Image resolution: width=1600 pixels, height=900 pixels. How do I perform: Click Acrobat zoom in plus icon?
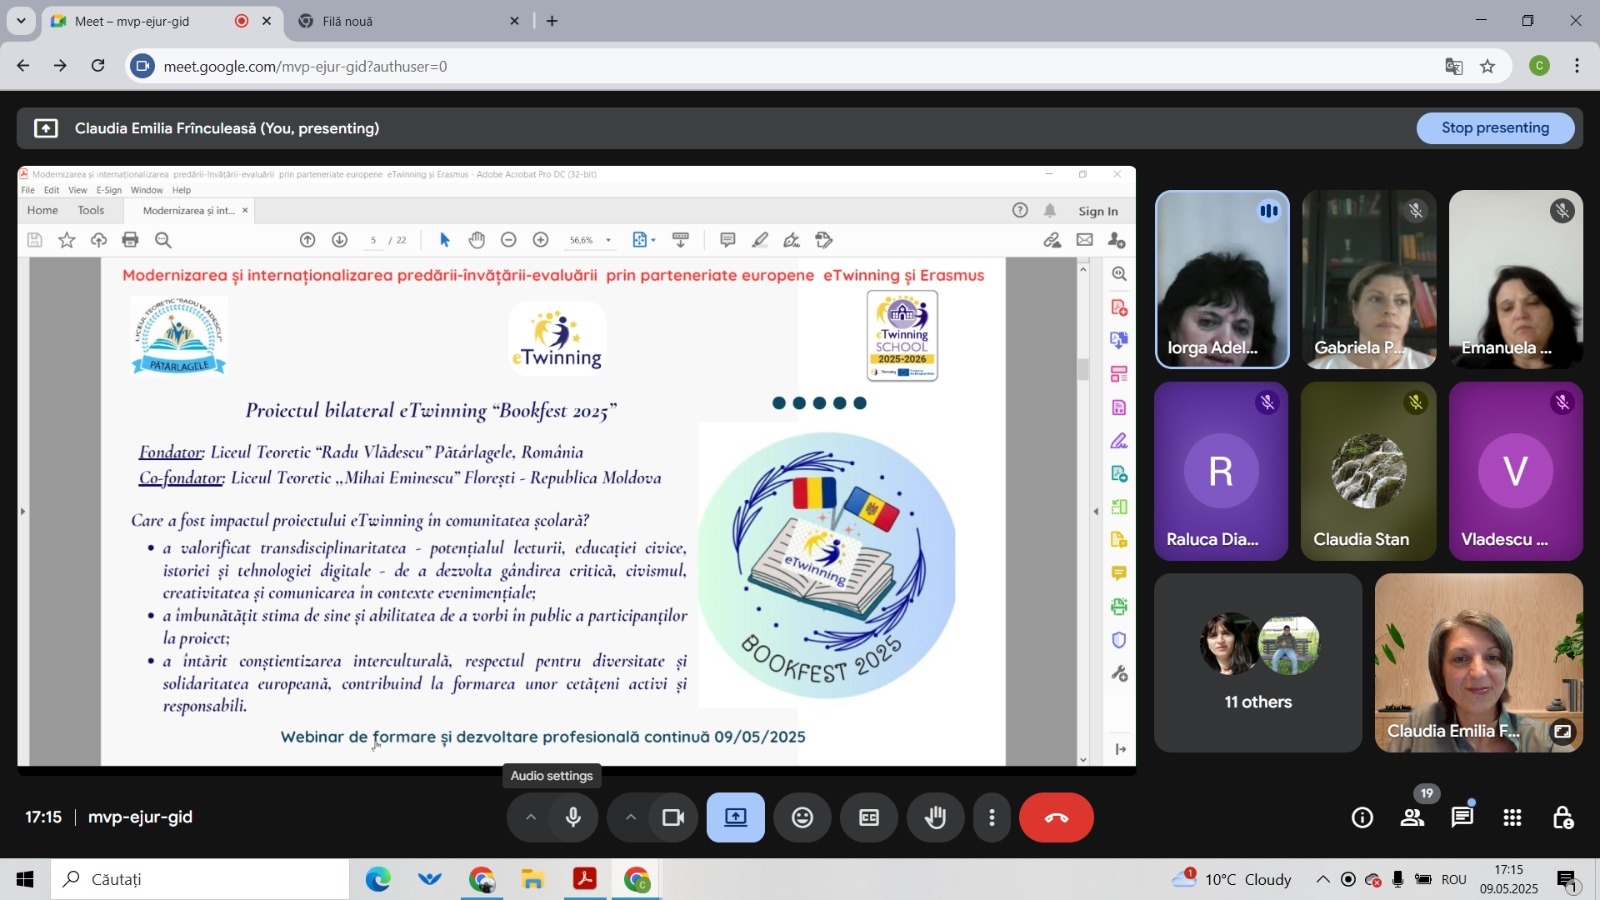[x=541, y=240]
